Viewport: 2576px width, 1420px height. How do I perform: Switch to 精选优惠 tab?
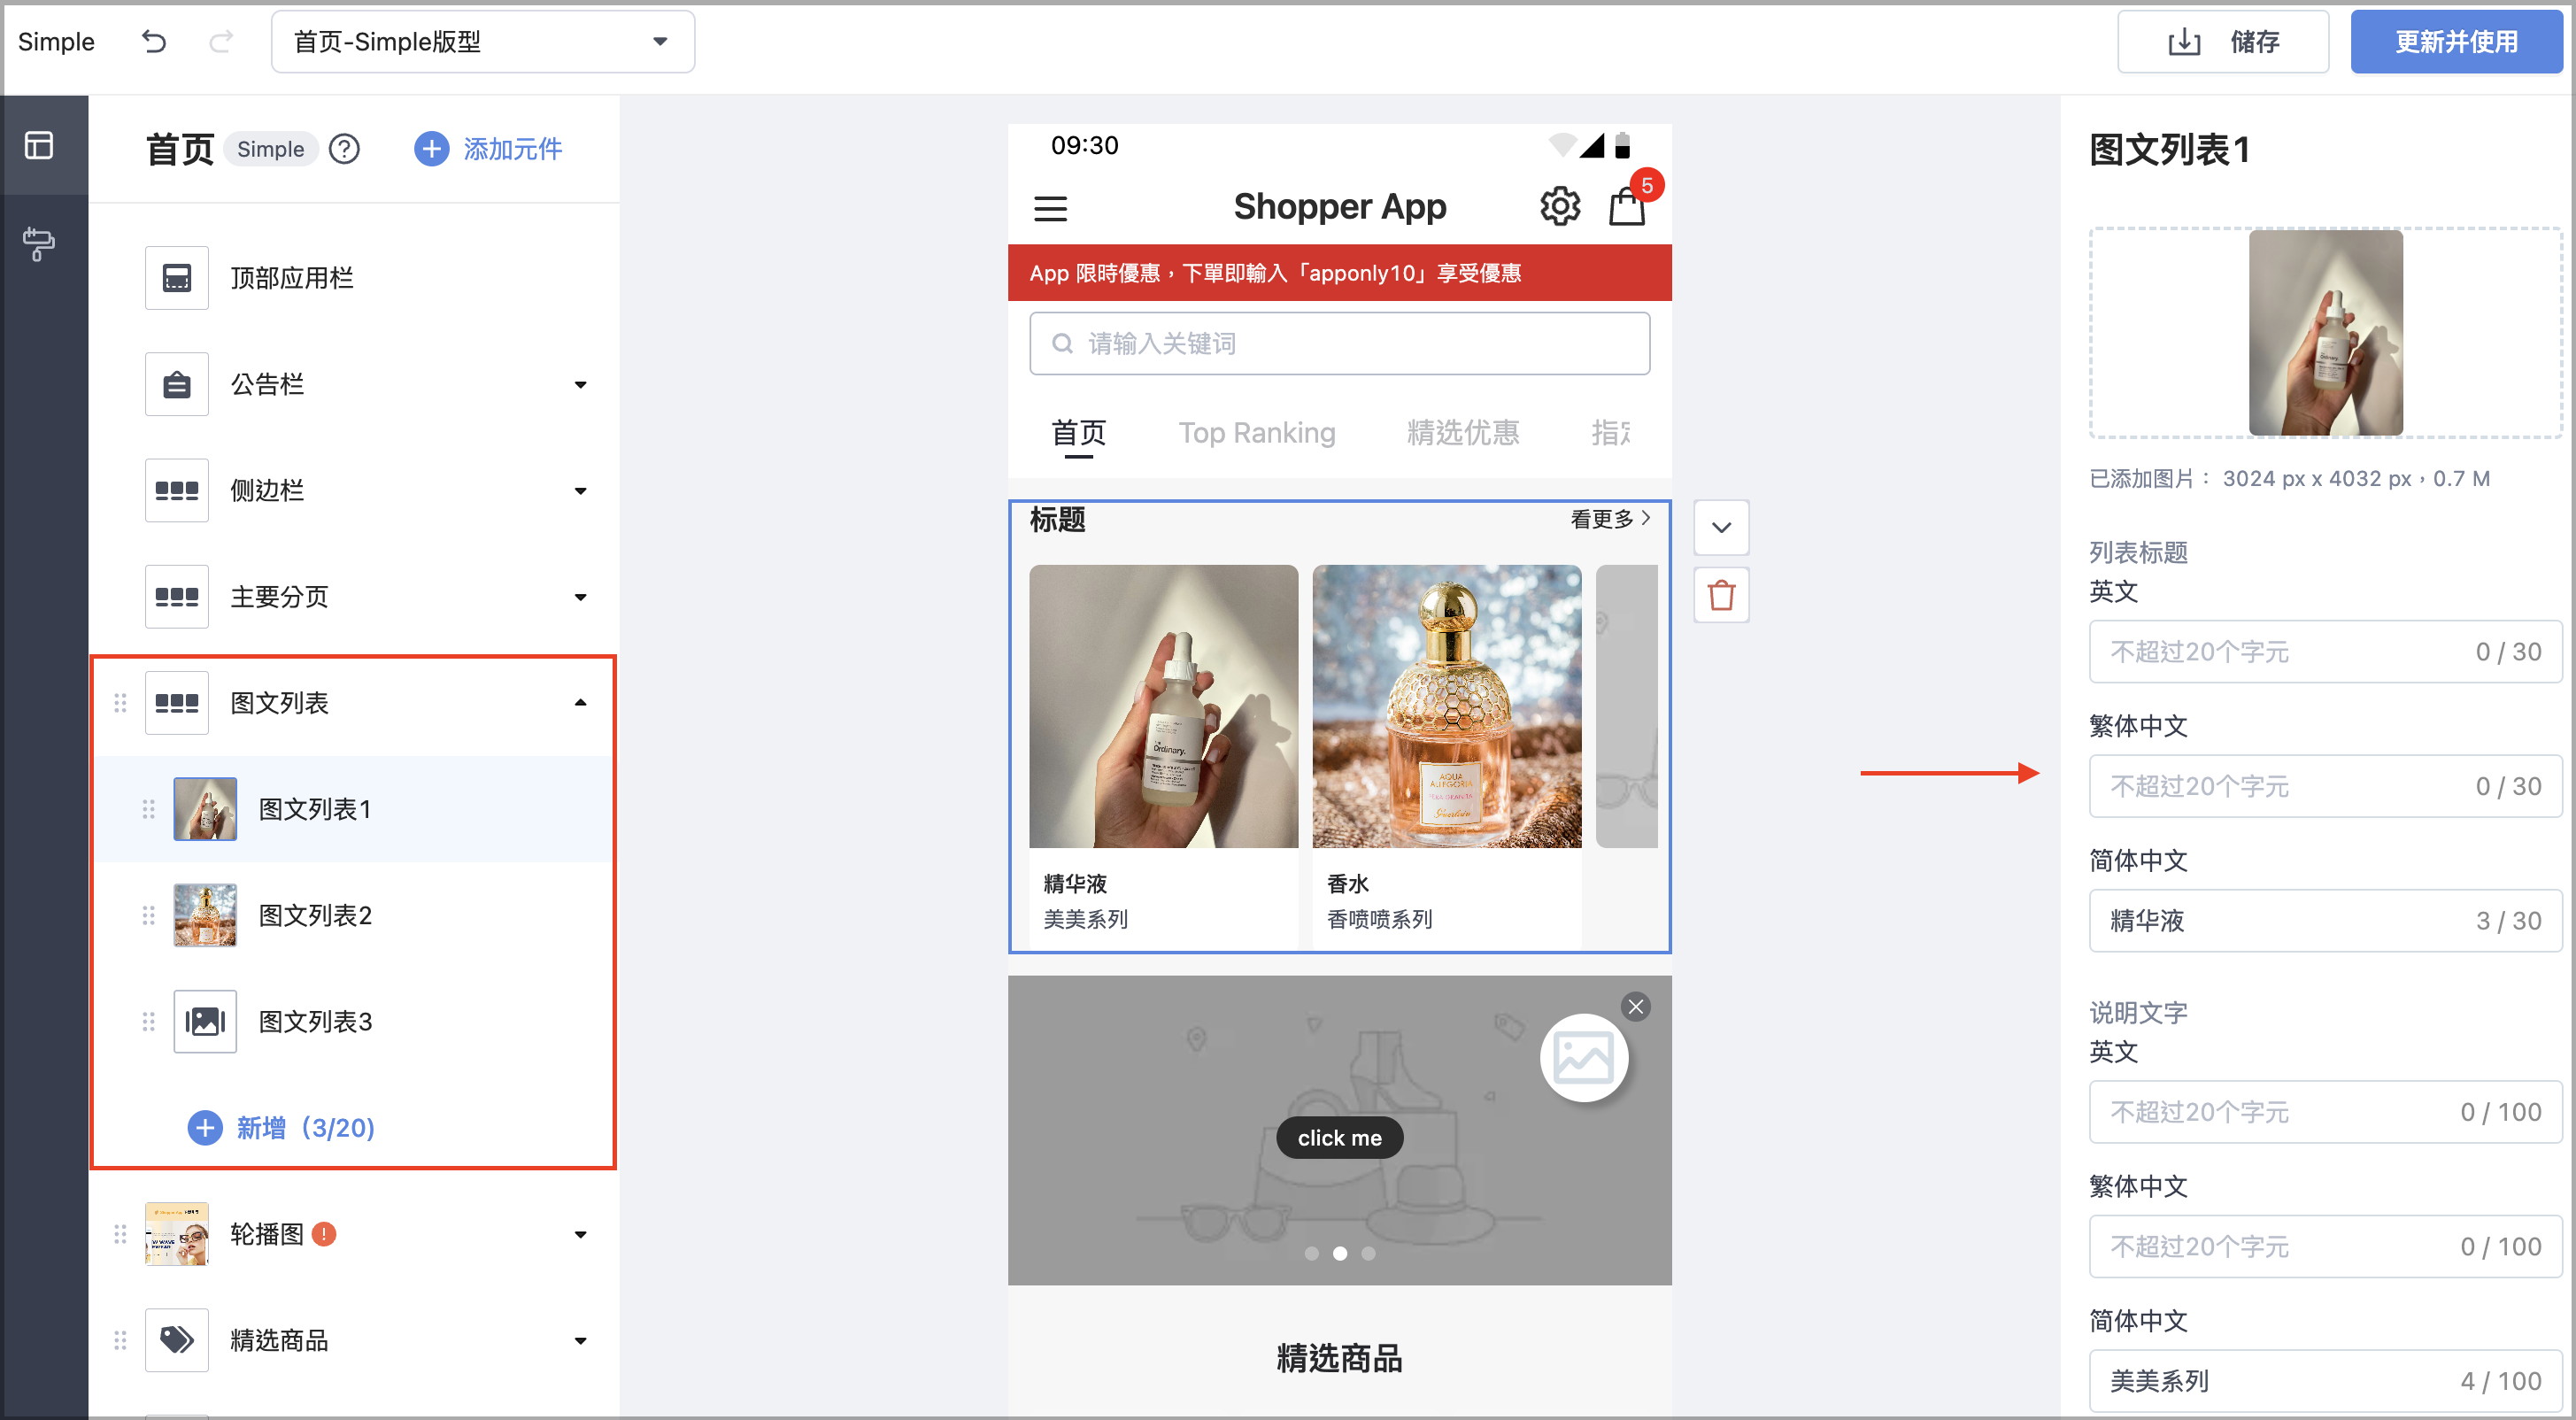coord(1462,433)
